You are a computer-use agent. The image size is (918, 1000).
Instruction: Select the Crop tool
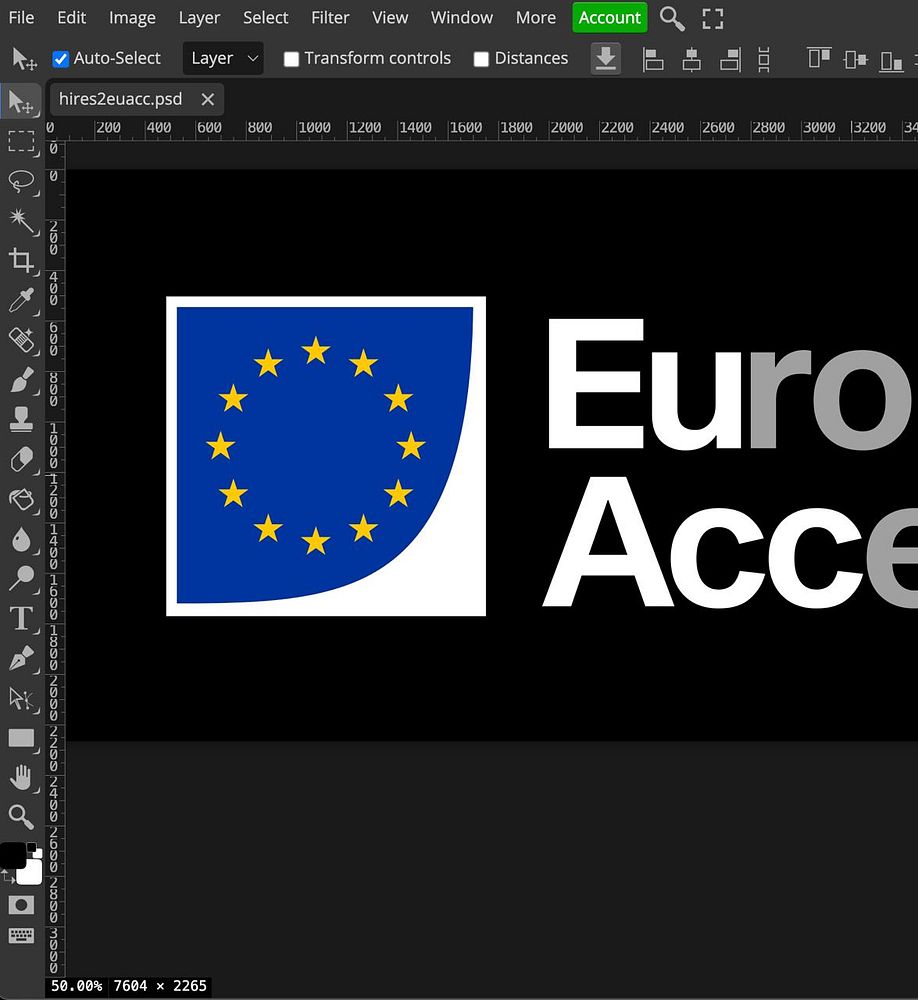pos(21,260)
